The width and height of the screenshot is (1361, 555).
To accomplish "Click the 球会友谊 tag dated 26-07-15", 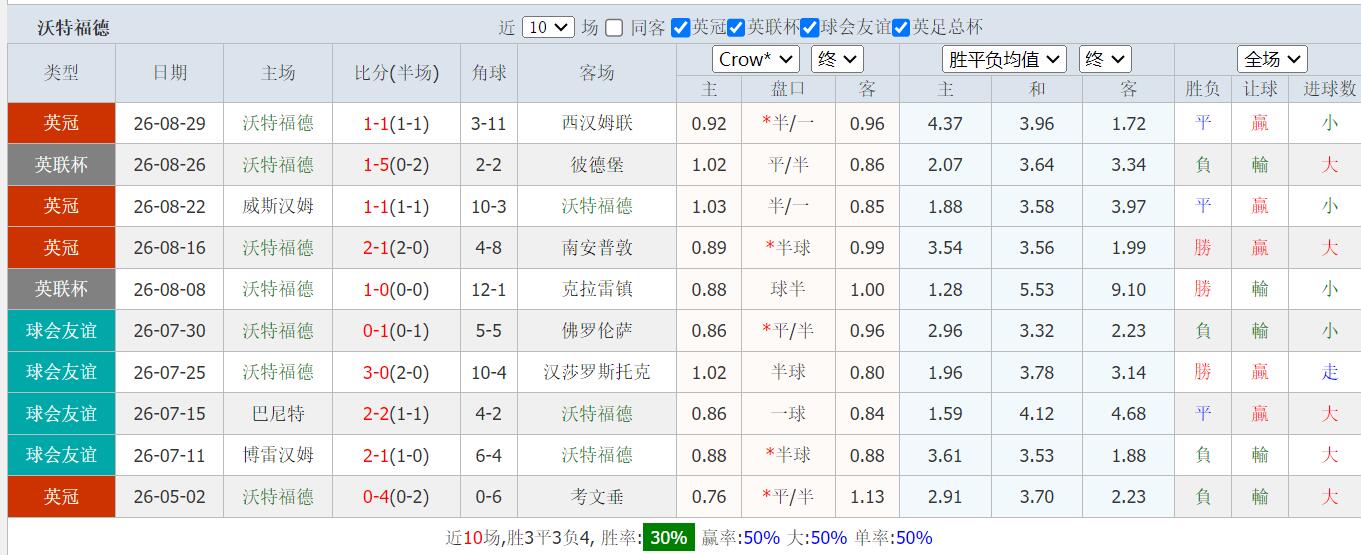I will (x=61, y=414).
